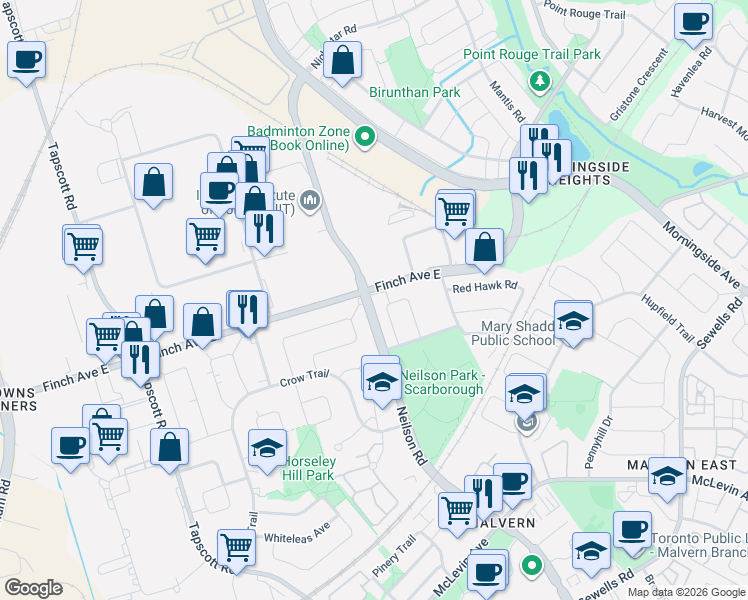Open the cafe marker at McLevin Ave at the bottom
748x600 pixels.
488,572
